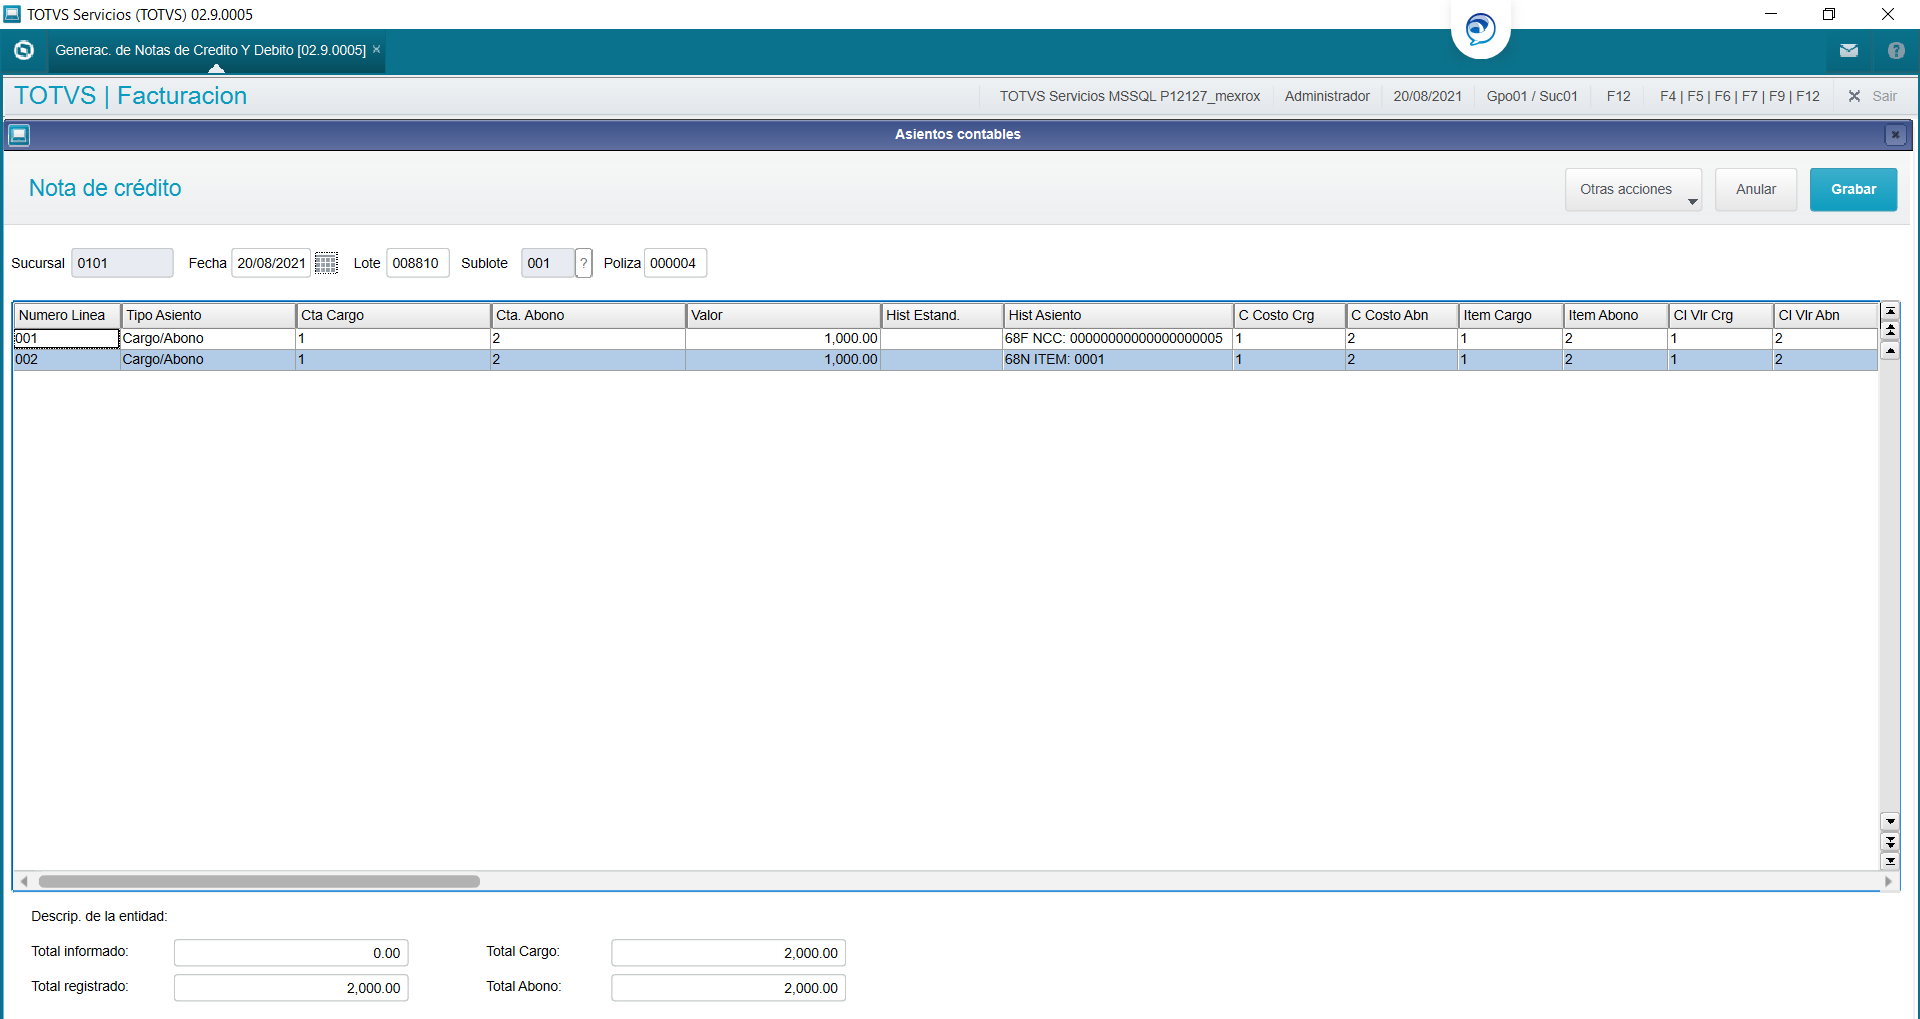This screenshot has height=1019, width=1920.
Task: Select line 001 number cell
Action: (x=67, y=338)
